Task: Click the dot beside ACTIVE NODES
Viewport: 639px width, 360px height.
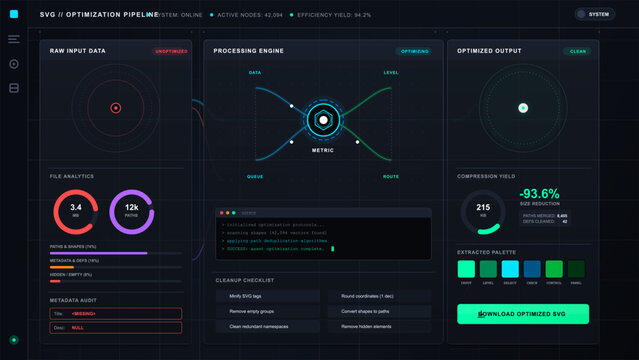Action: (x=212, y=15)
